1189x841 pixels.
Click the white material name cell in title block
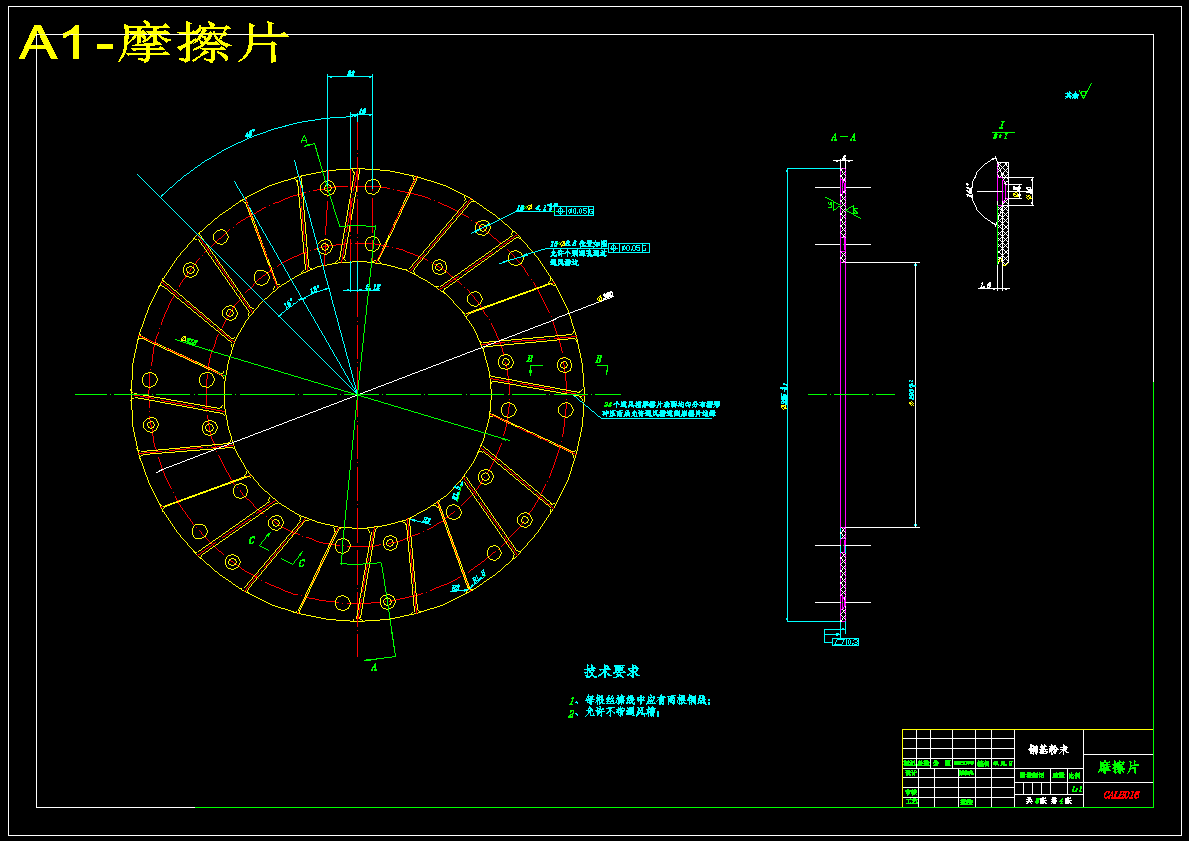[x=1049, y=749]
